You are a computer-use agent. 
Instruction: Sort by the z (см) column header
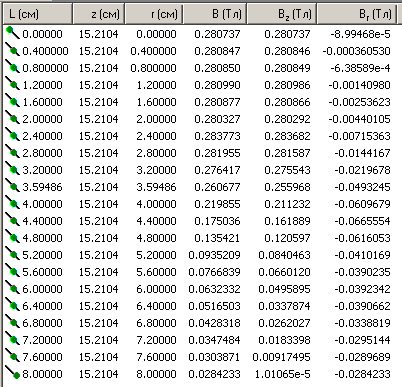(x=99, y=14)
